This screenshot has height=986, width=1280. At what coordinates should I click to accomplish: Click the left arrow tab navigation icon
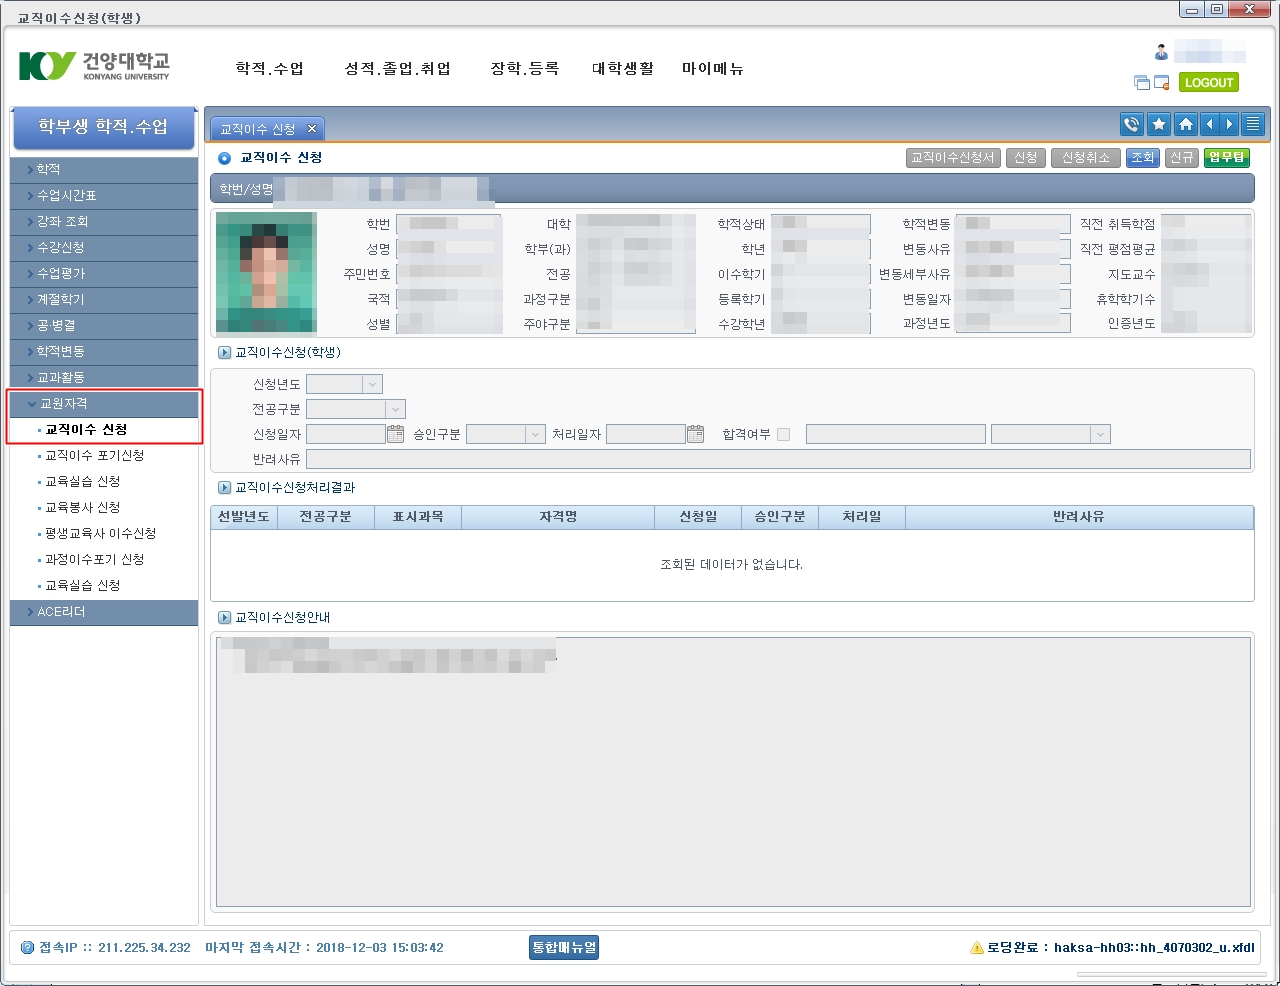click(1210, 124)
